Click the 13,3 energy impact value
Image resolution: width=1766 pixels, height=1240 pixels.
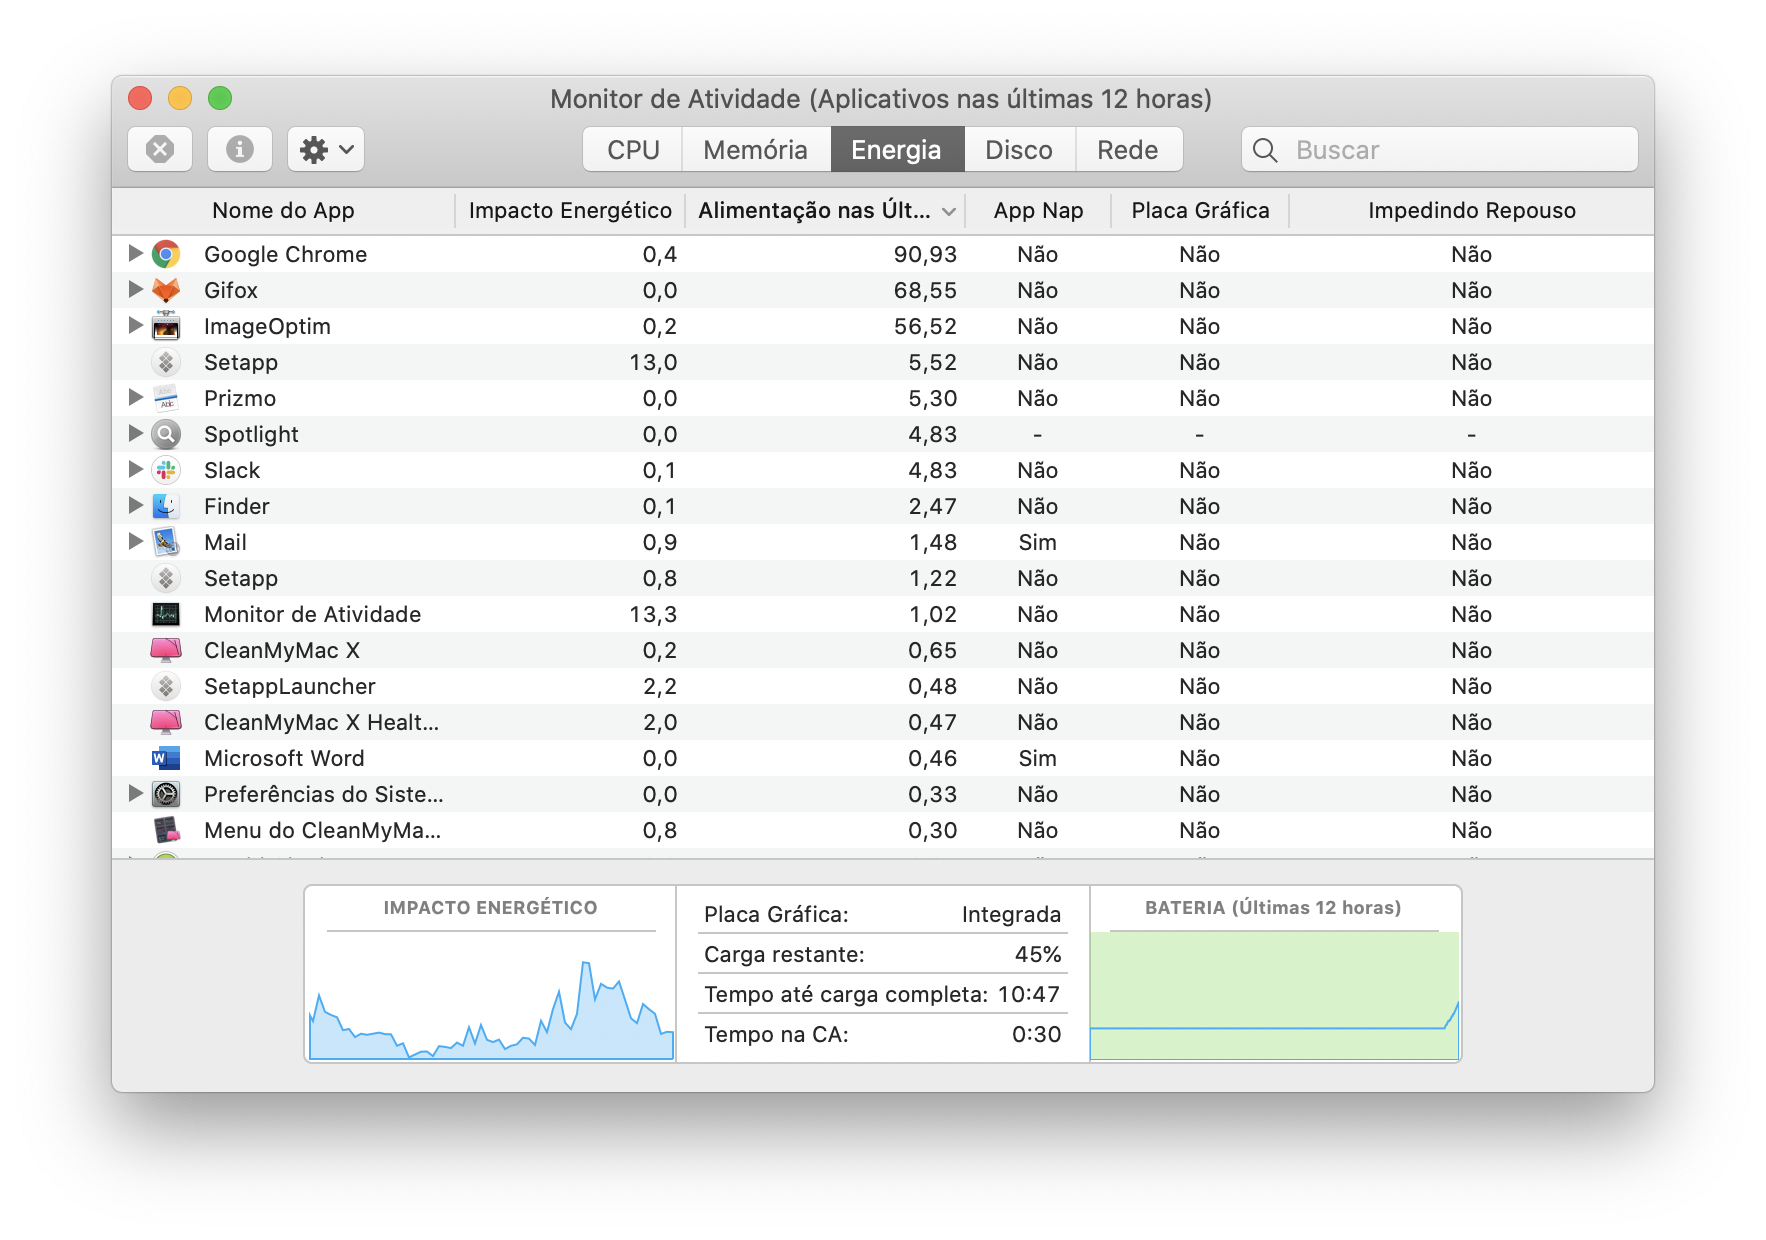[653, 614]
